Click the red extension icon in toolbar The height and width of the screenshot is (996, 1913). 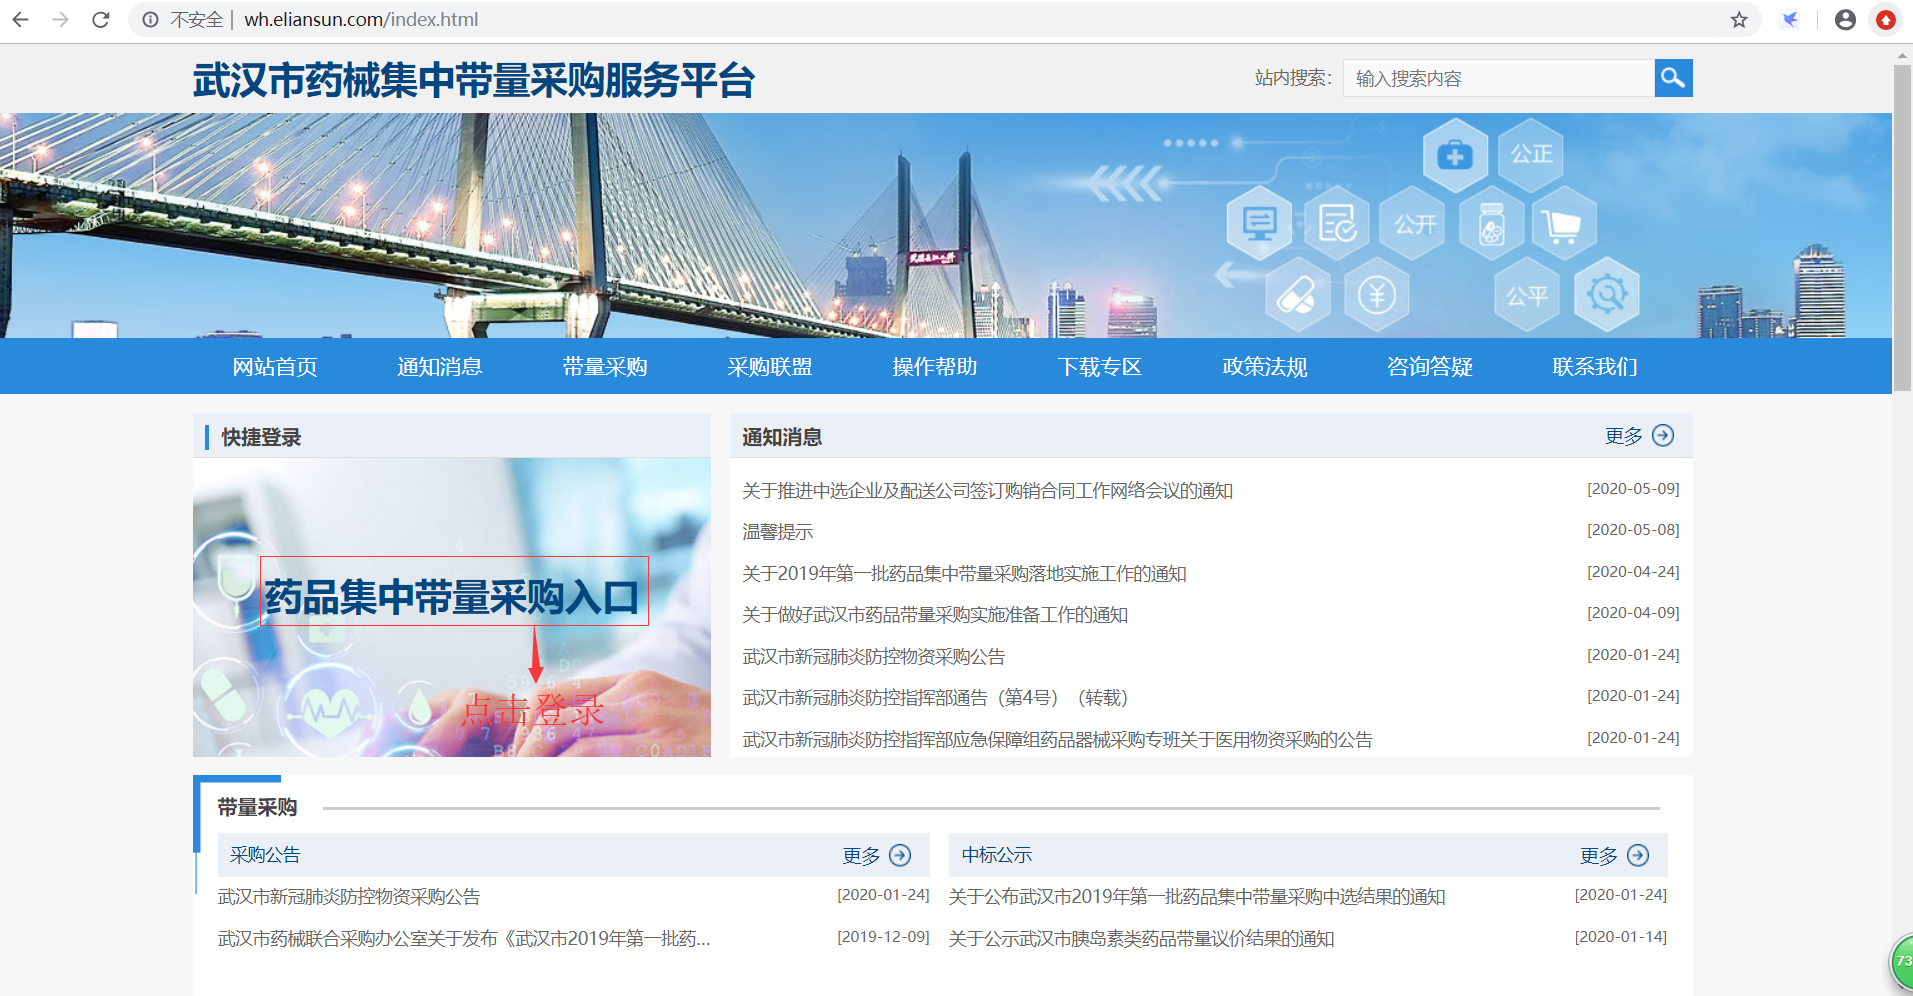click(x=1886, y=20)
